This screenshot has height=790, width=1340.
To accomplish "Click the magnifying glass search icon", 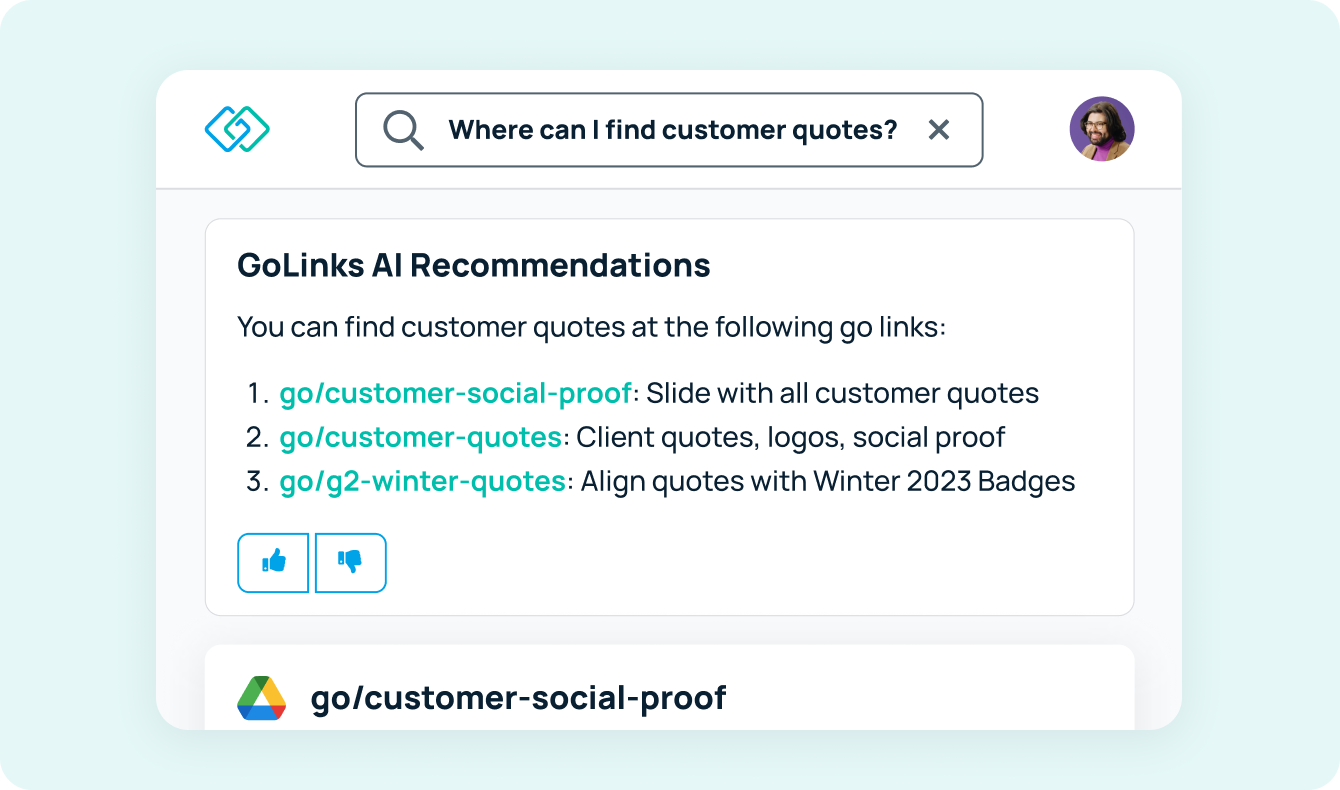I will point(404,130).
